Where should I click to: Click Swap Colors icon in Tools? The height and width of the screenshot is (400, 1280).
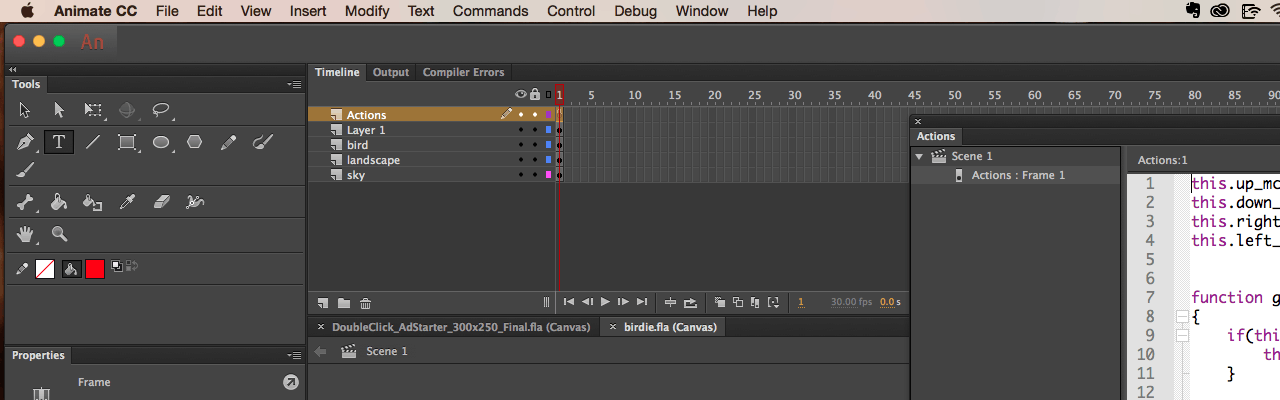[131, 266]
